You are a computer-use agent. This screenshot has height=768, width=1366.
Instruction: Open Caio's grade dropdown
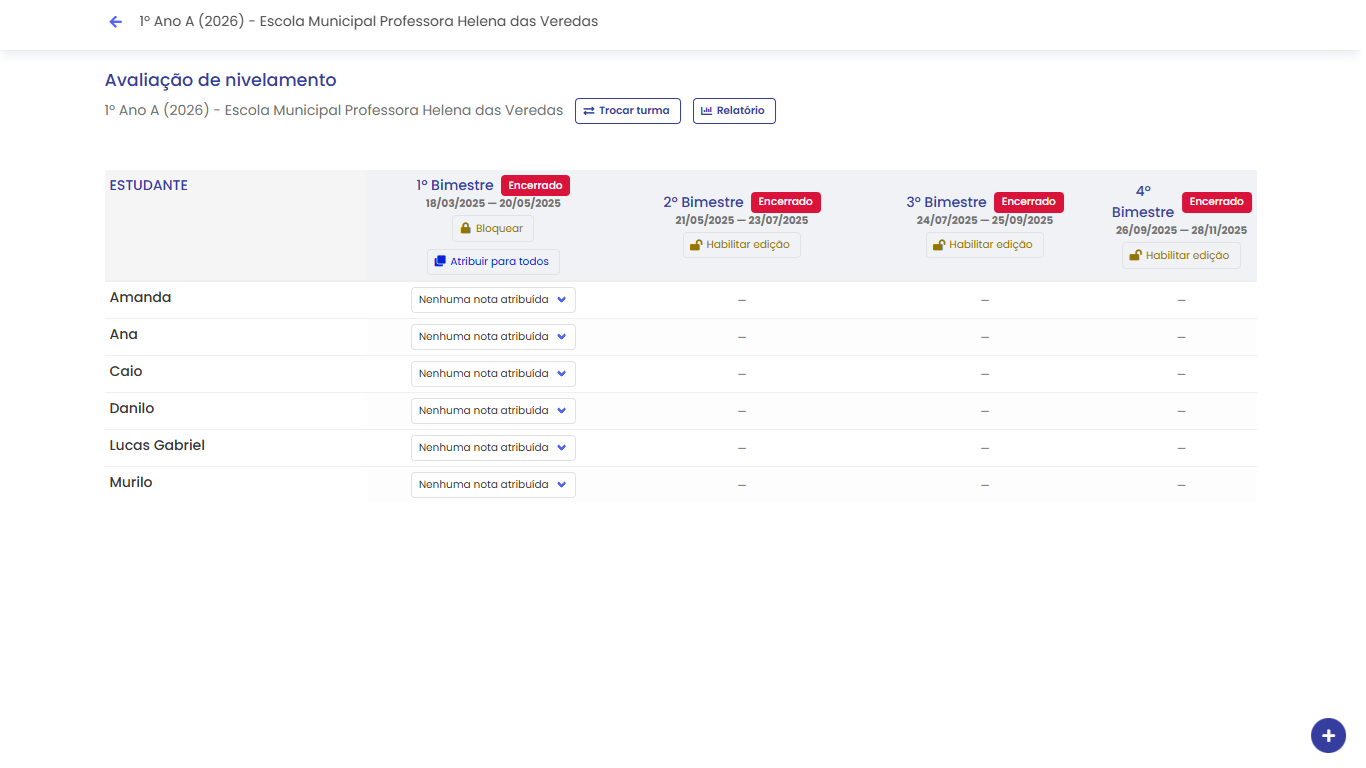point(493,374)
